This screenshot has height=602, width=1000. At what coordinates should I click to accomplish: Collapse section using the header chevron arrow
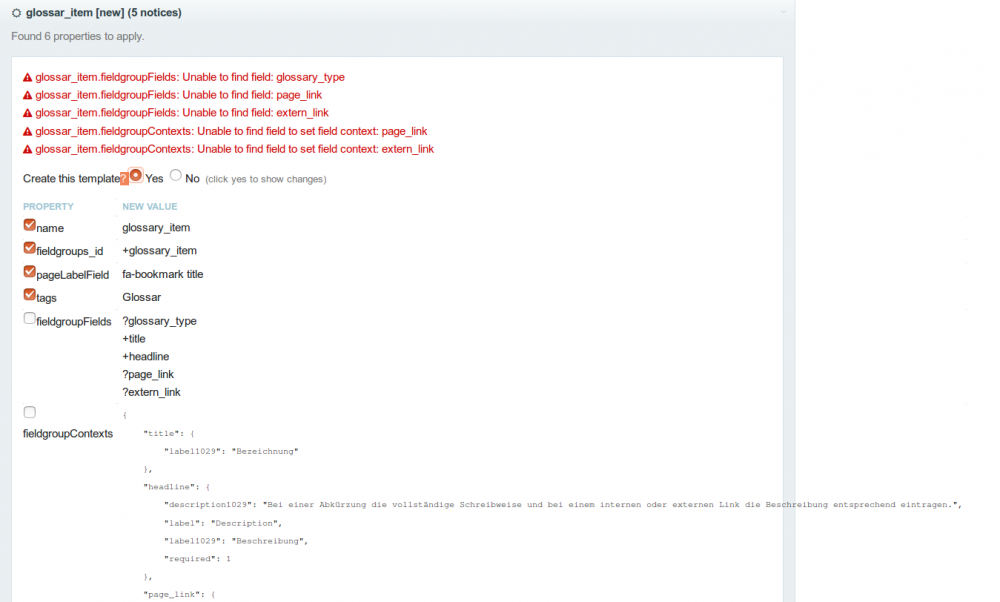pyautogui.click(x=783, y=13)
